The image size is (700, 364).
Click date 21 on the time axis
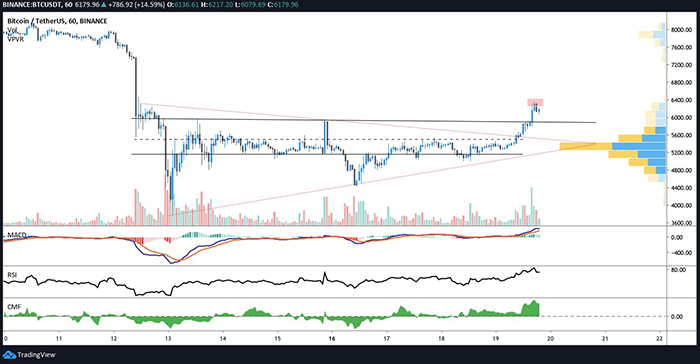[x=605, y=339]
